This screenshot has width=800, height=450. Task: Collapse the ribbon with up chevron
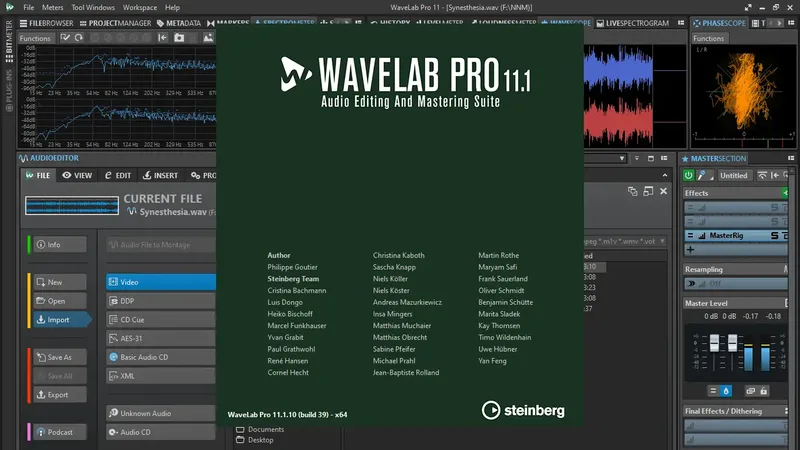click(x=664, y=176)
